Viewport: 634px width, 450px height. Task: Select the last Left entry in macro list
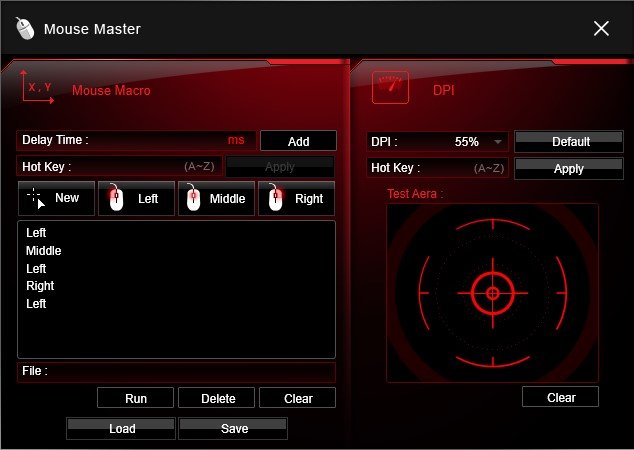point(36,304)
